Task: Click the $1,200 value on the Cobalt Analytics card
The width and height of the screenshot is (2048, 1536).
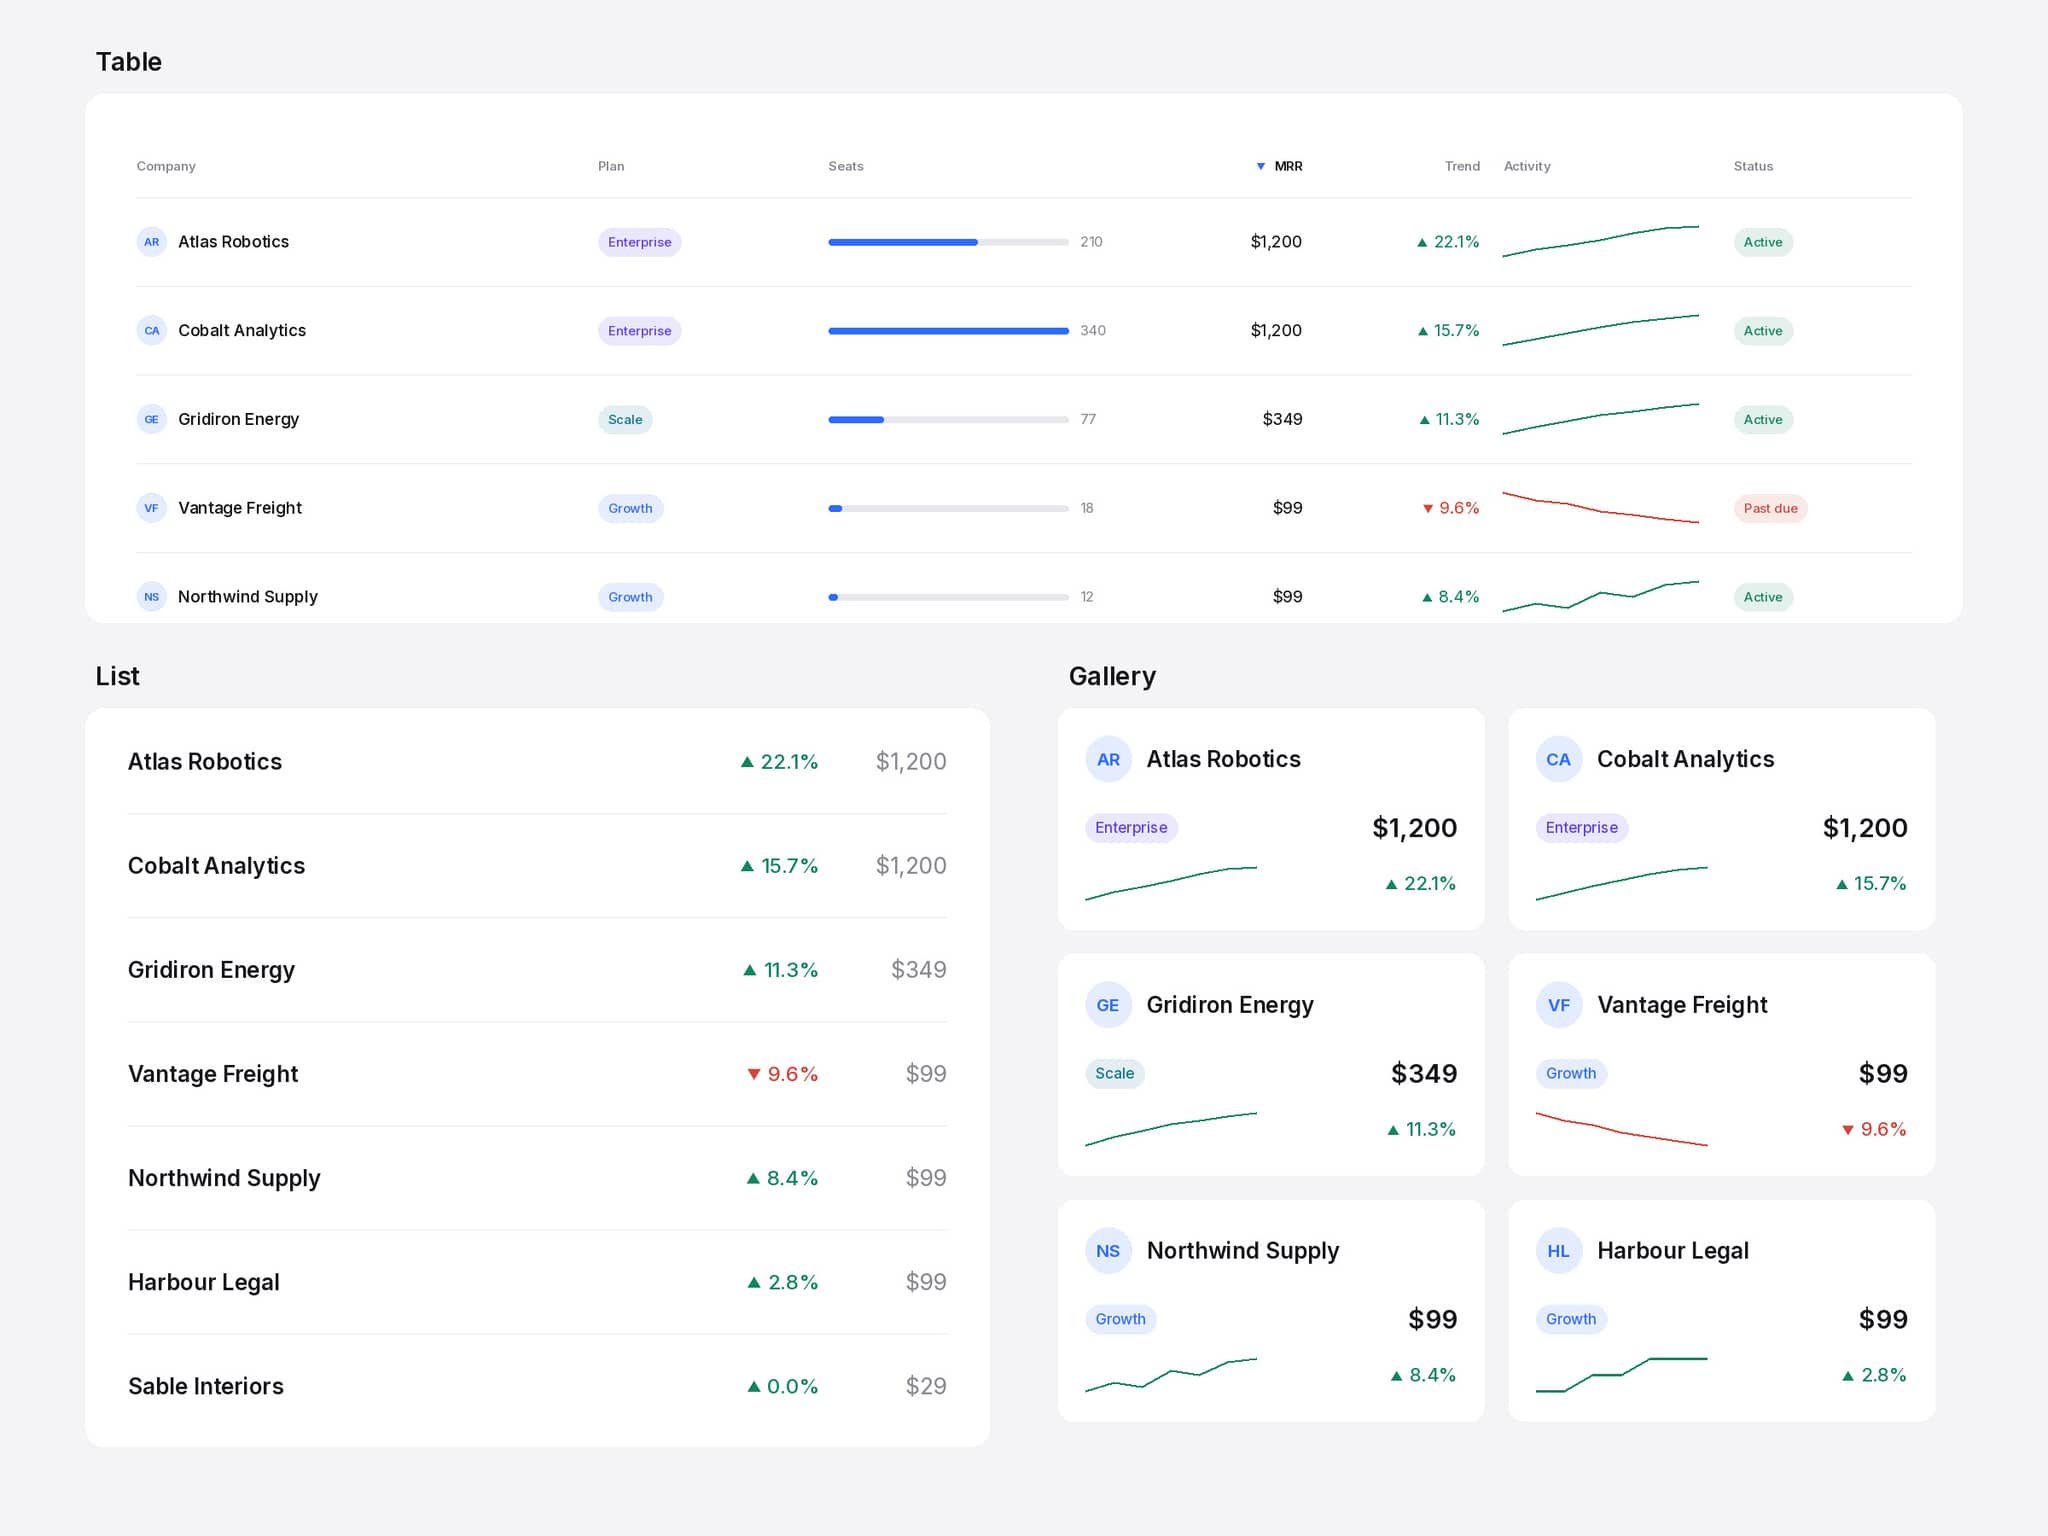Action: tap(1864, 828)
